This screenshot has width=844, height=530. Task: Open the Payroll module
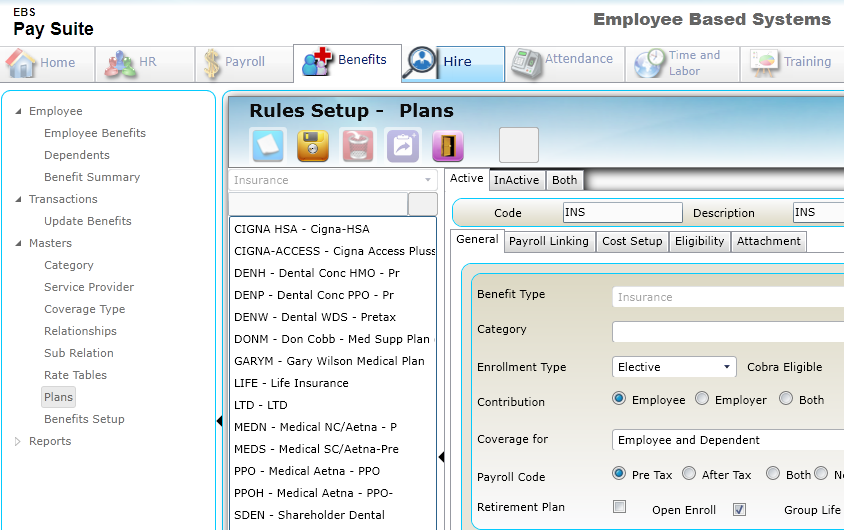click(x=234, y=62)
